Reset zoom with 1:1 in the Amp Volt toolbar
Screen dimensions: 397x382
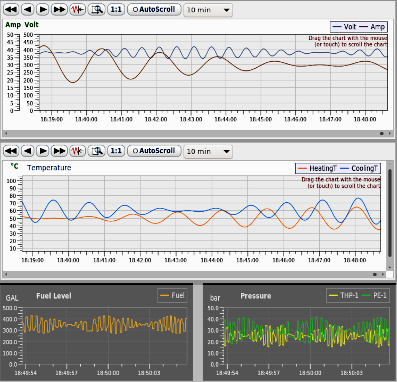click(x=116, y=9)
